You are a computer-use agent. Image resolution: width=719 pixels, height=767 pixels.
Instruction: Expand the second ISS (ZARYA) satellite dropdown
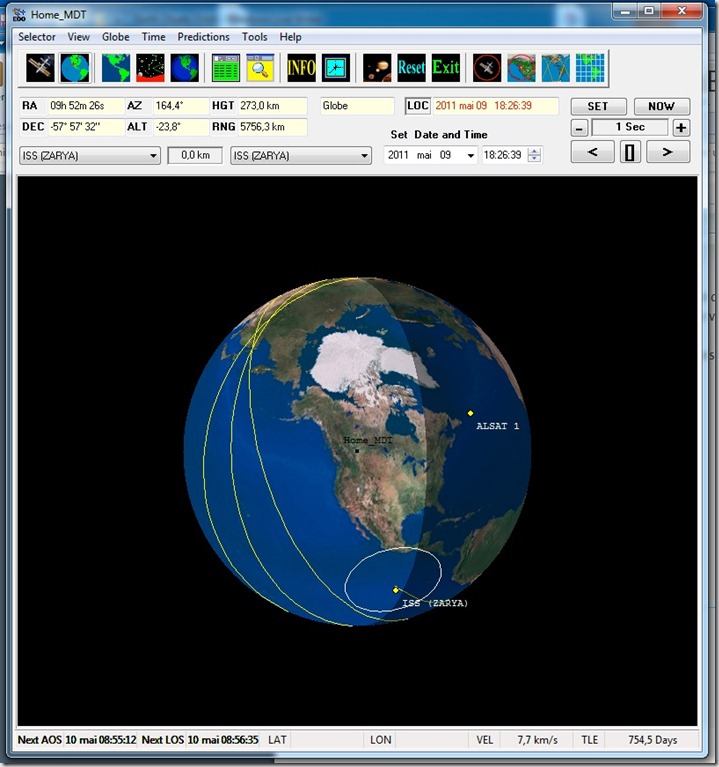tap(364, 156)
